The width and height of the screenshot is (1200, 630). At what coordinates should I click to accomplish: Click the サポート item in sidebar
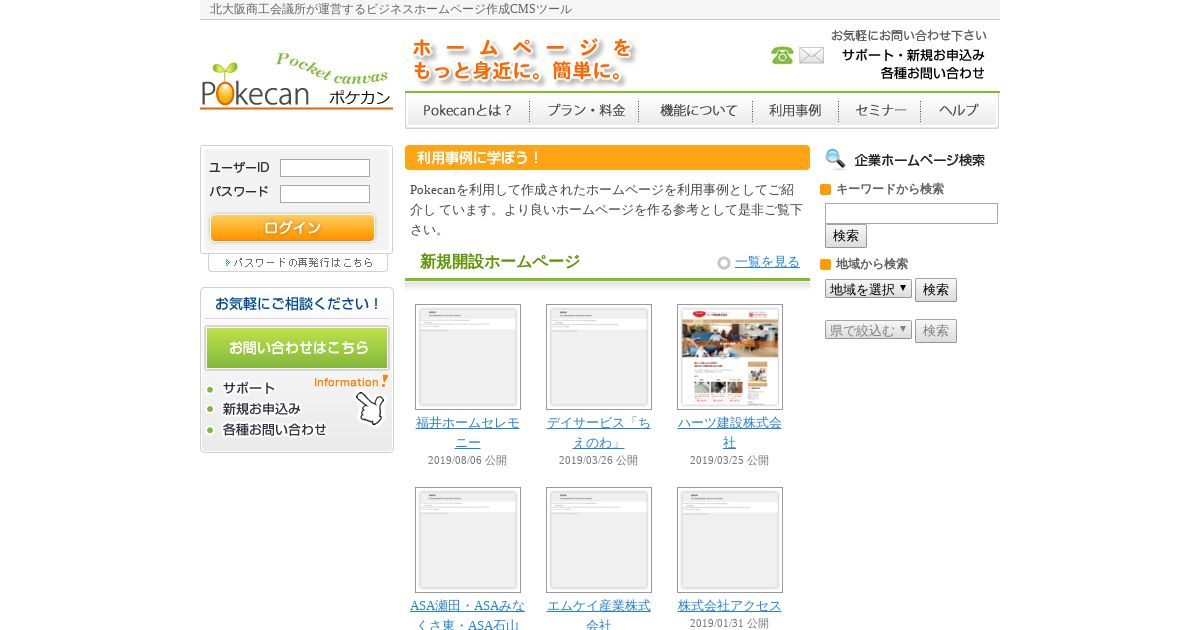tap(248, 388)
